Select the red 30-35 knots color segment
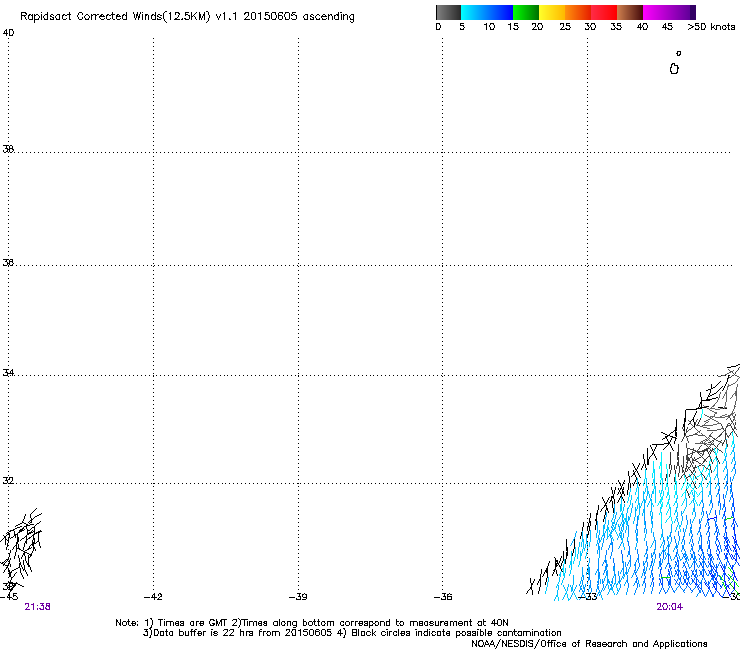This screenshot has width=740, height=650. click(x=604, y=12)
